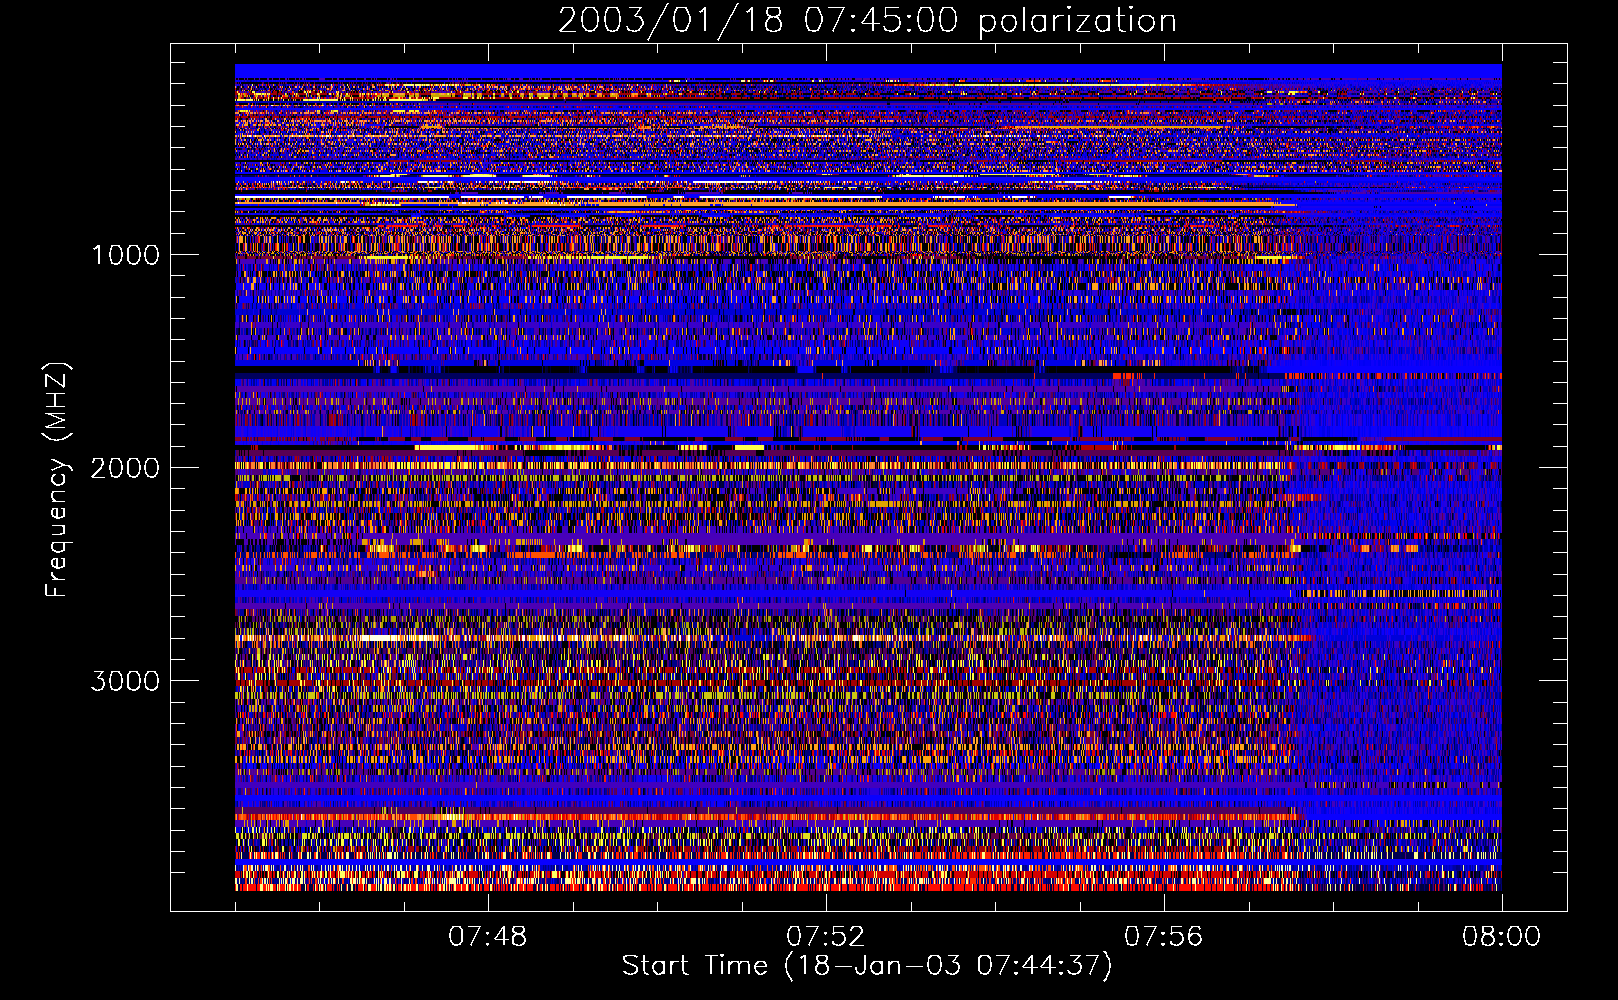Select the 3000 frequency tick label
The image size is (1618, 1000).
(125, 681)
